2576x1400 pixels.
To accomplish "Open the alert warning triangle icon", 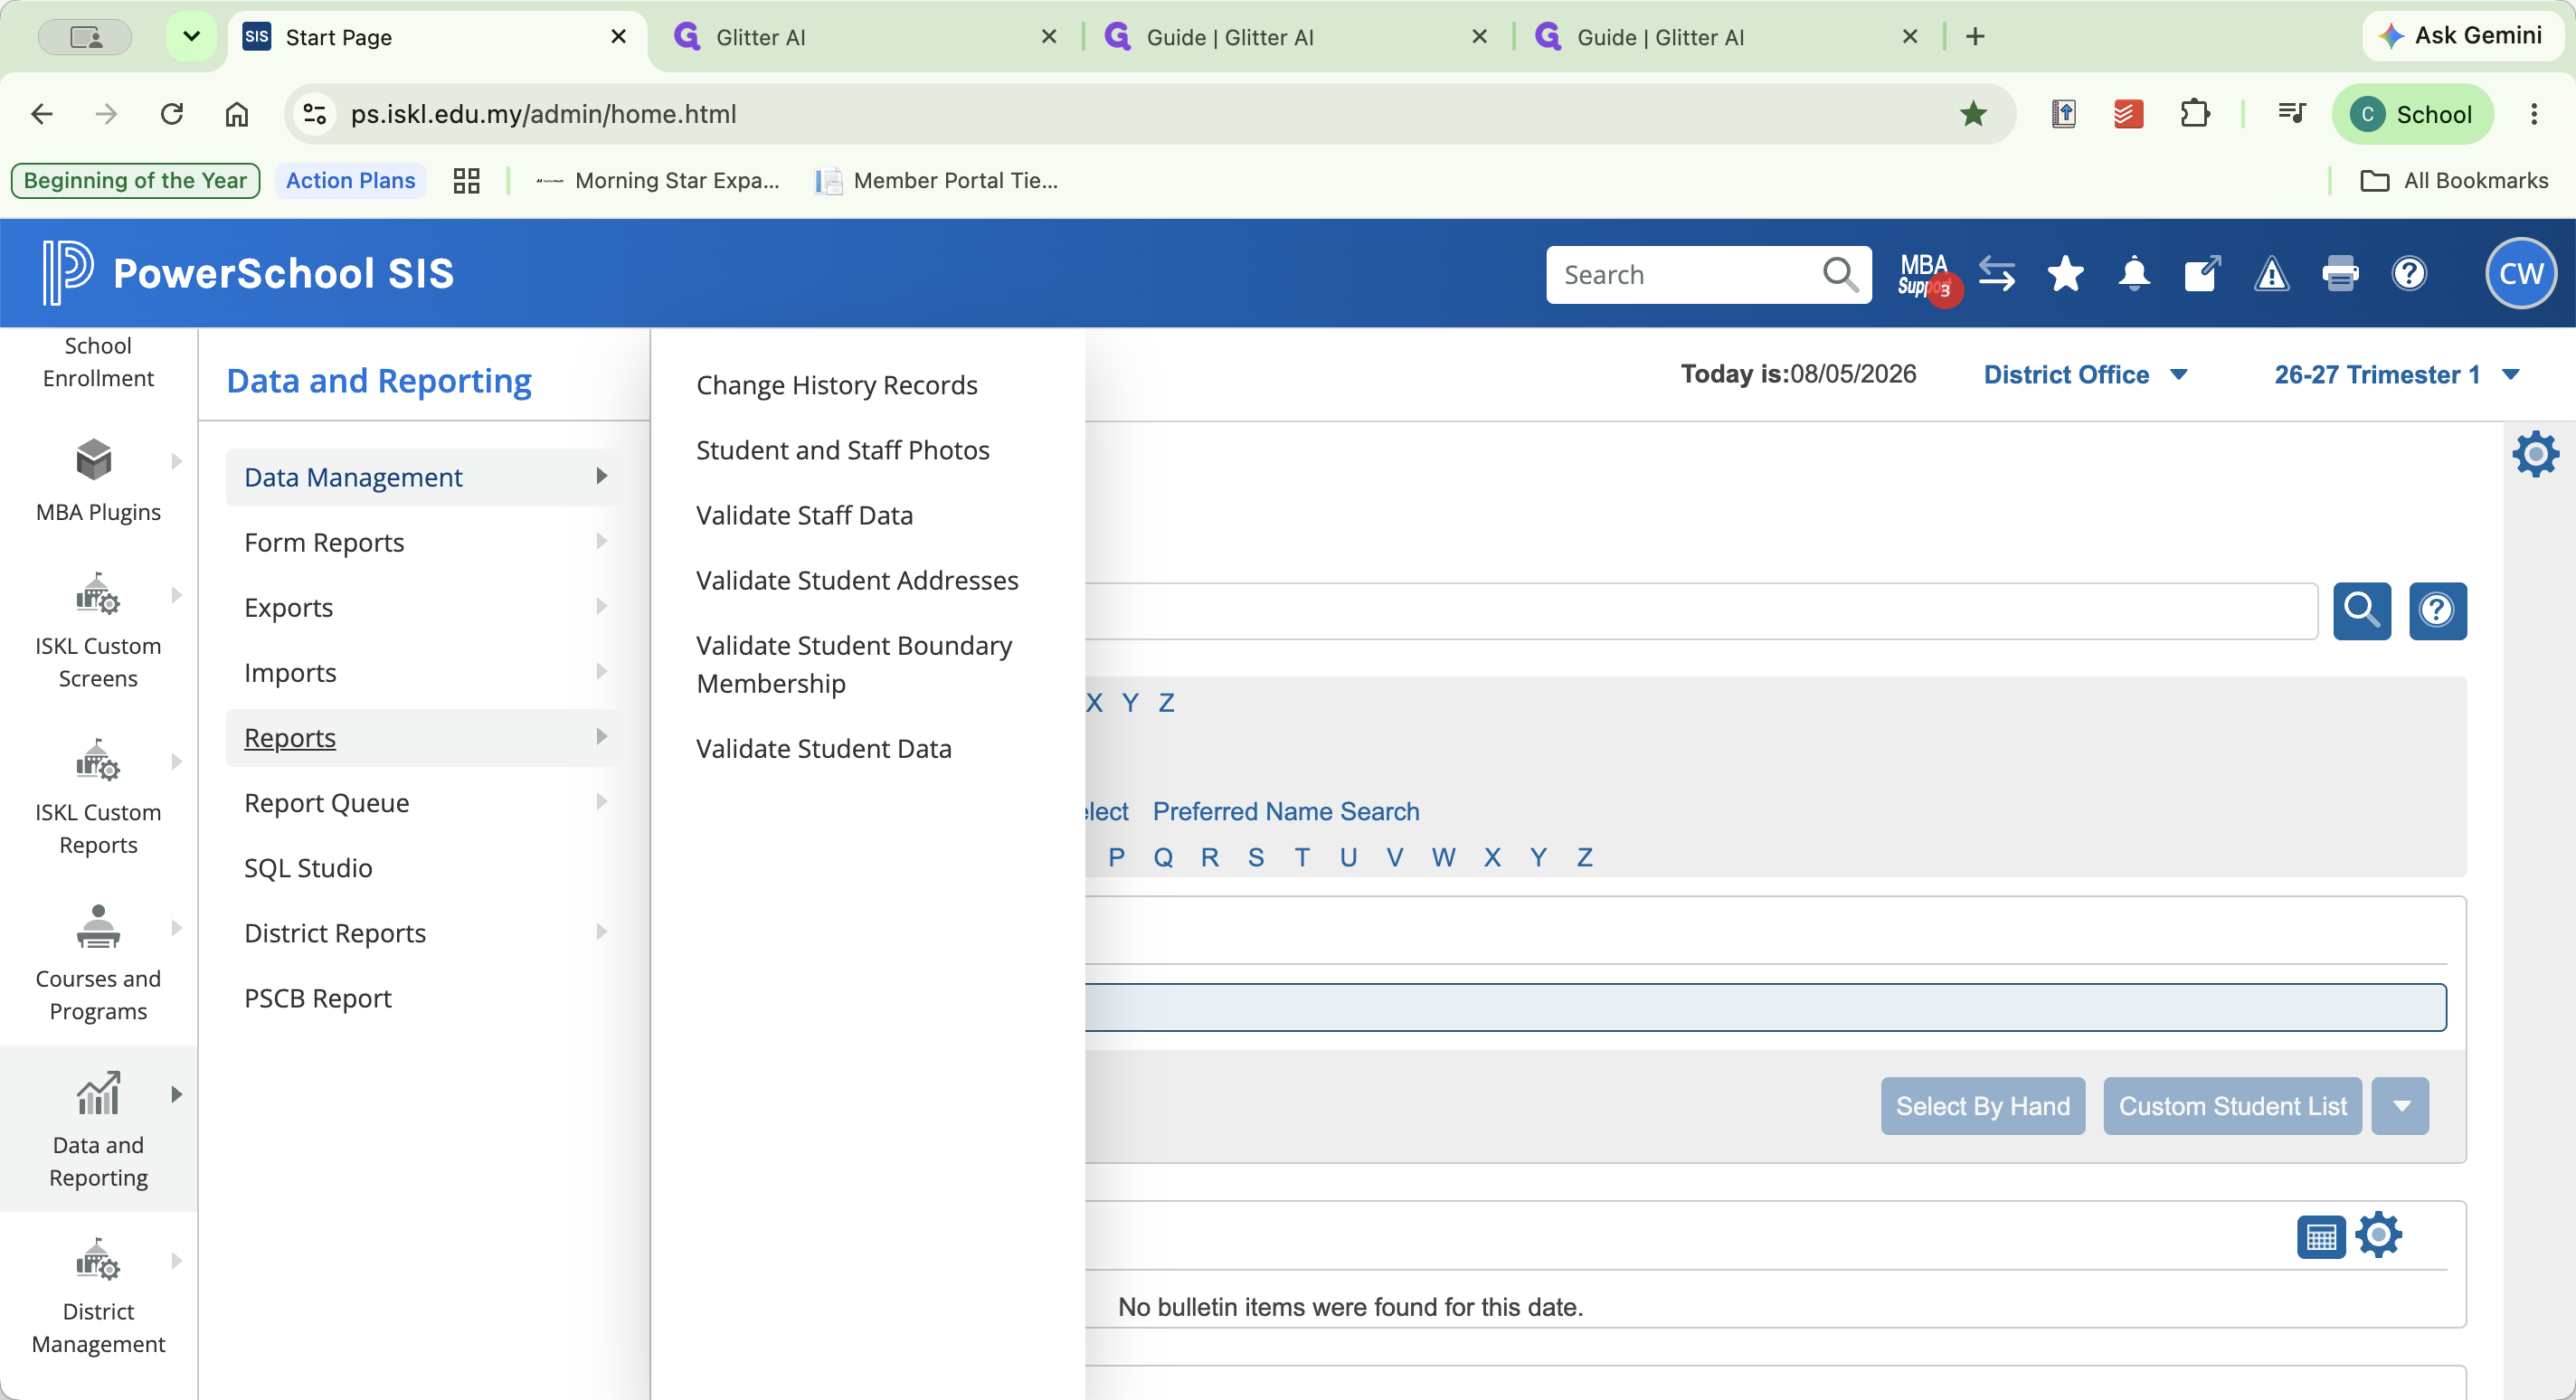I will pyautogui.click(x=2271, y=274).
